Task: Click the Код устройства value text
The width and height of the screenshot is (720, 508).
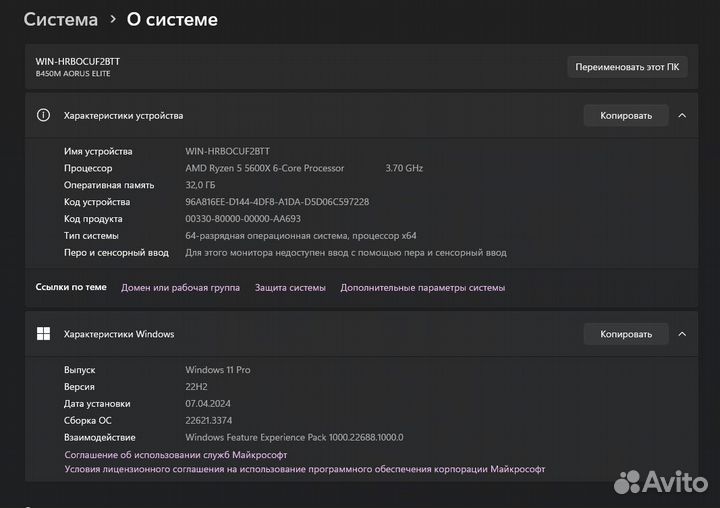Action: click(277, 202)
